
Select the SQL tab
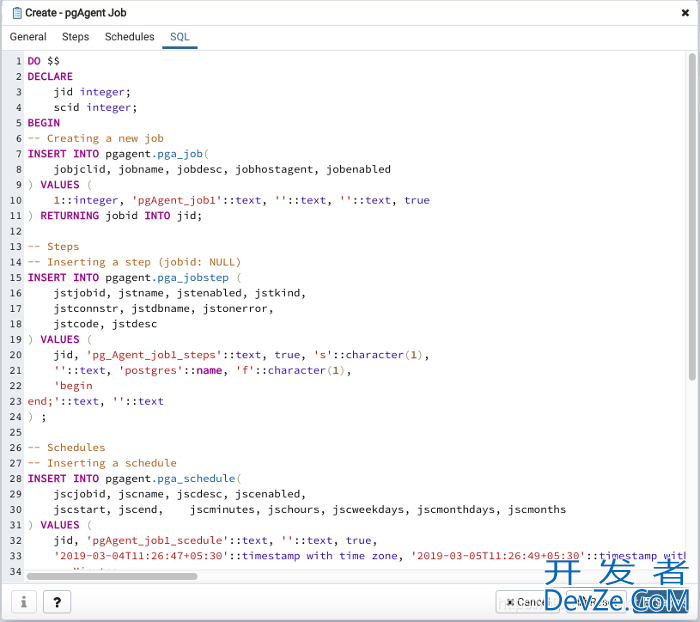pyautogui.click(x=180, y=37)
